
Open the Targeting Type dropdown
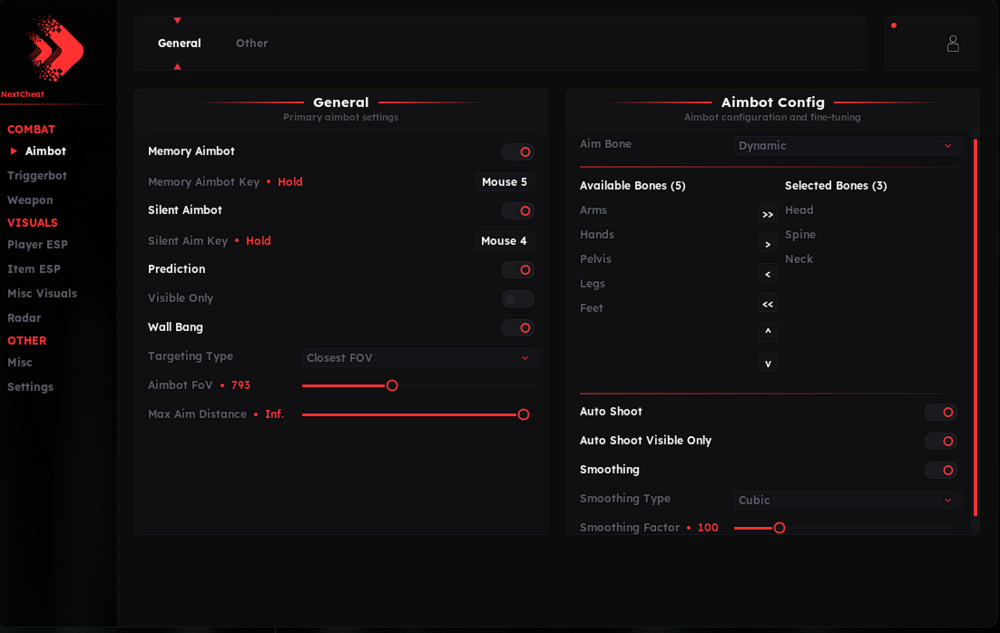(418, 358)
